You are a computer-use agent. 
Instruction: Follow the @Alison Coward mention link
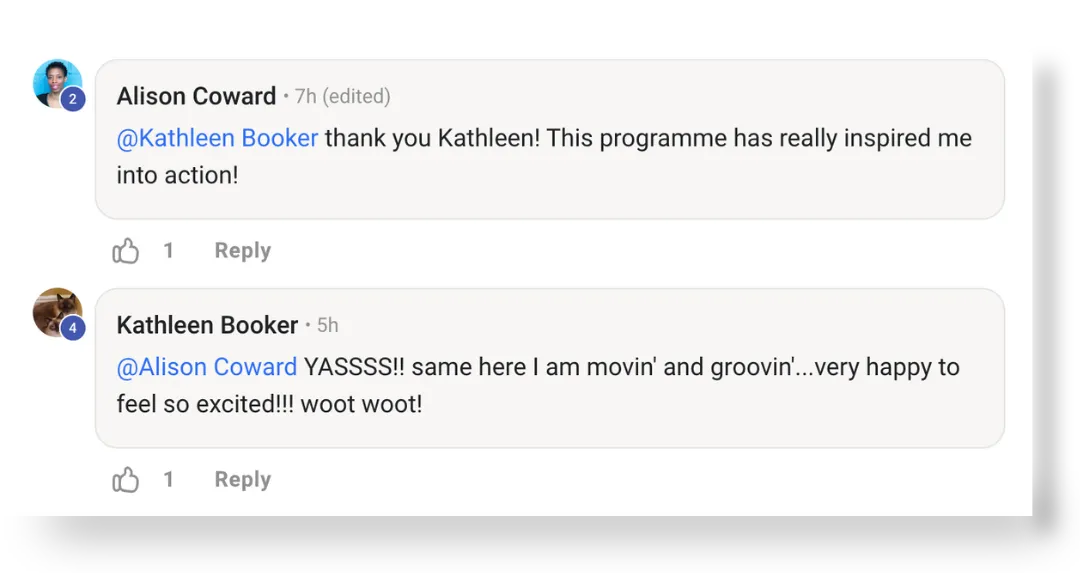pyautogui.click(x=207, y=366)
